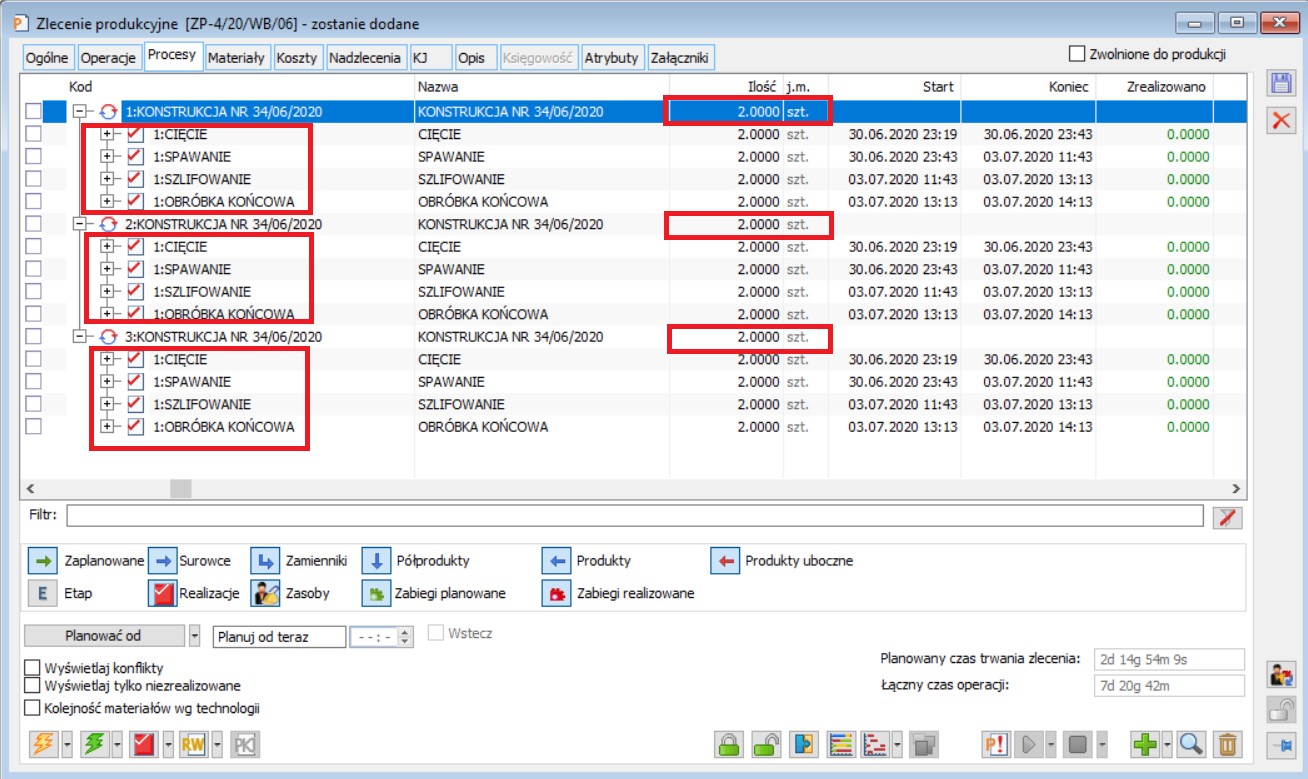
Task: Click the trash can delete icon
Action: pos(1228,744)
